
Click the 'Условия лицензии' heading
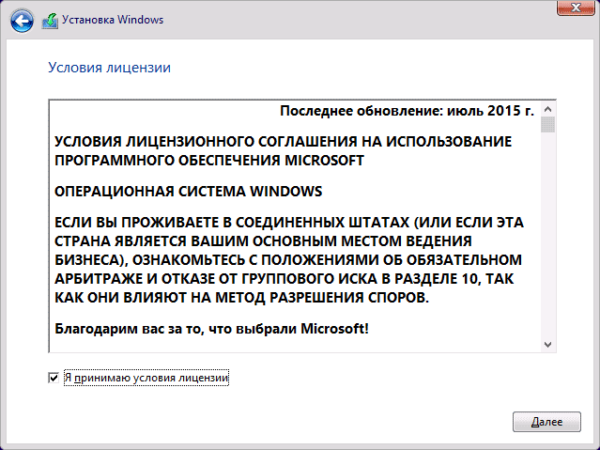pos(109,67)
